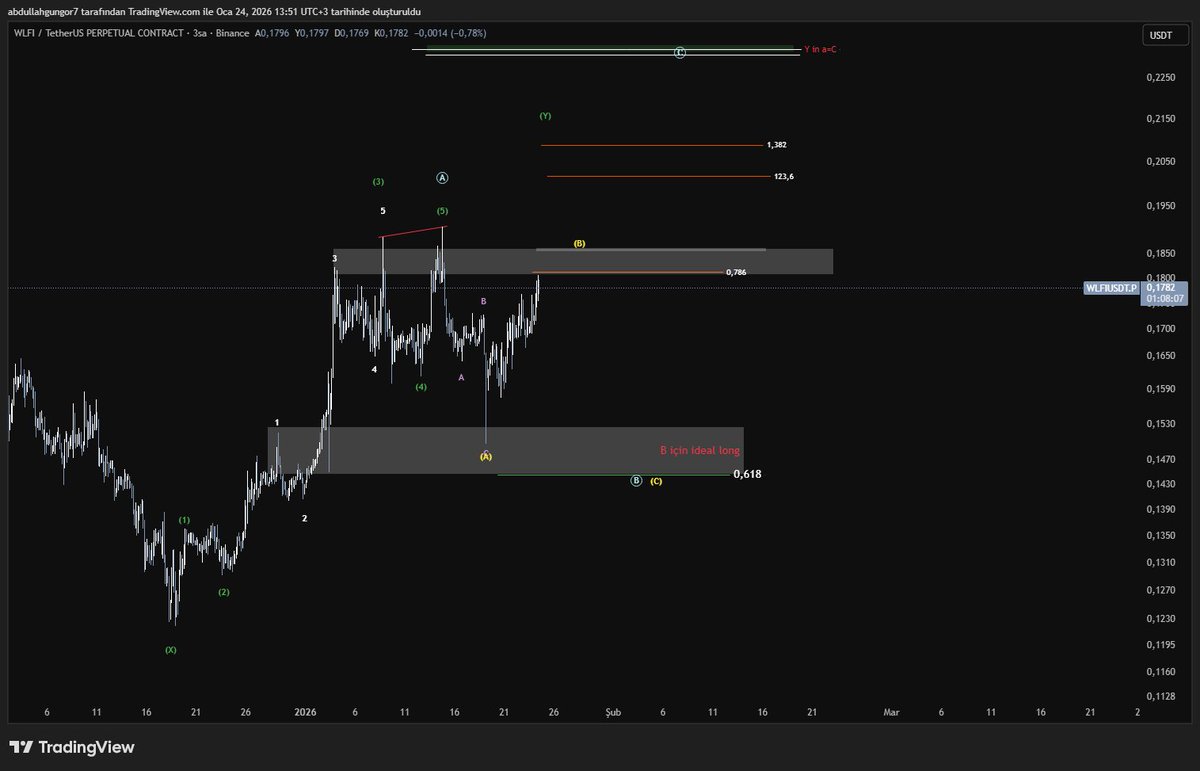Select the 123,6 Fibonacci level label
Image resolution: width=1200 pixels, height=771 pixels.
coord(784,177)
